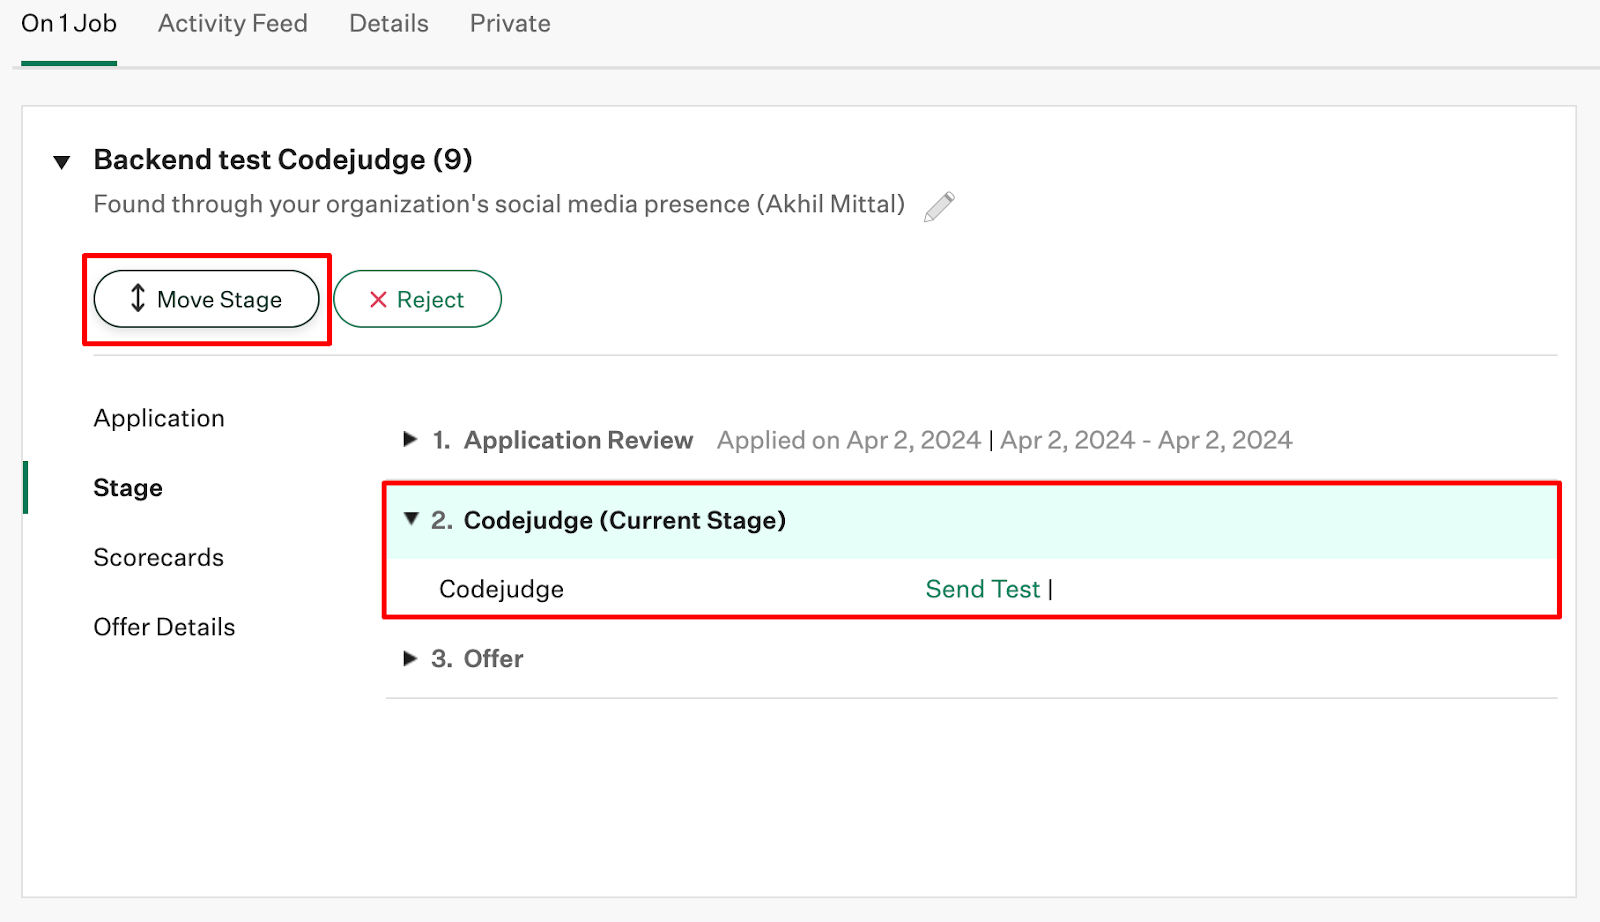1600x922 pixels.
Task: Click the '2. Codejudge (Current Stage)' title
Action: [x=609, y=520]
